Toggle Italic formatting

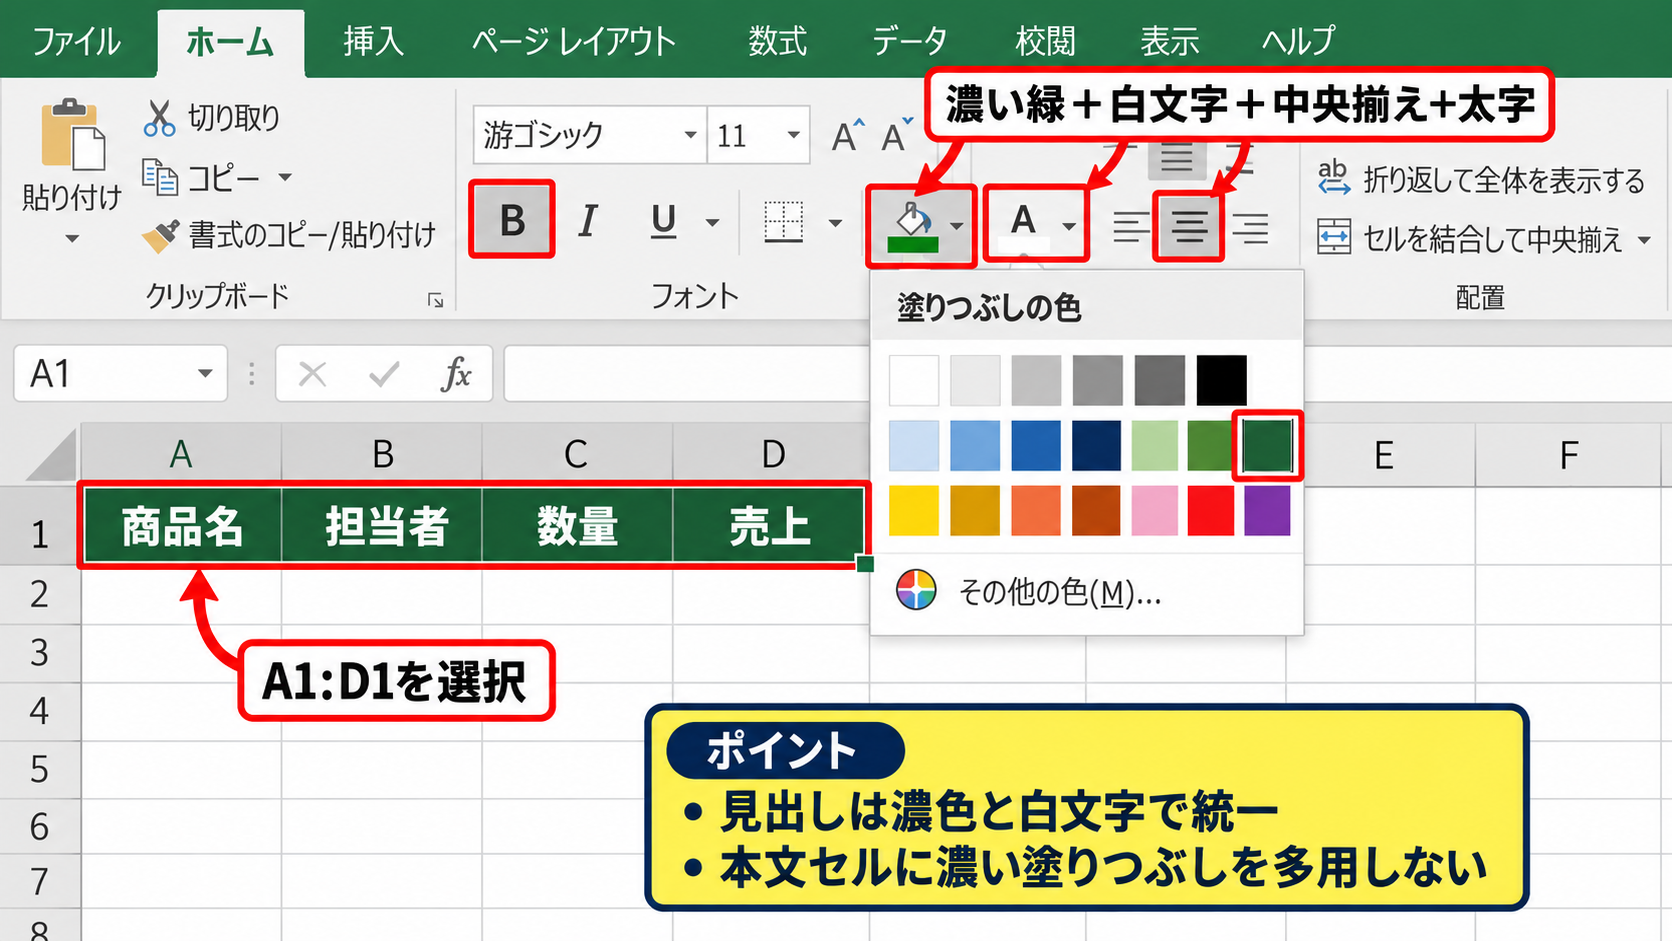point(588,220)
